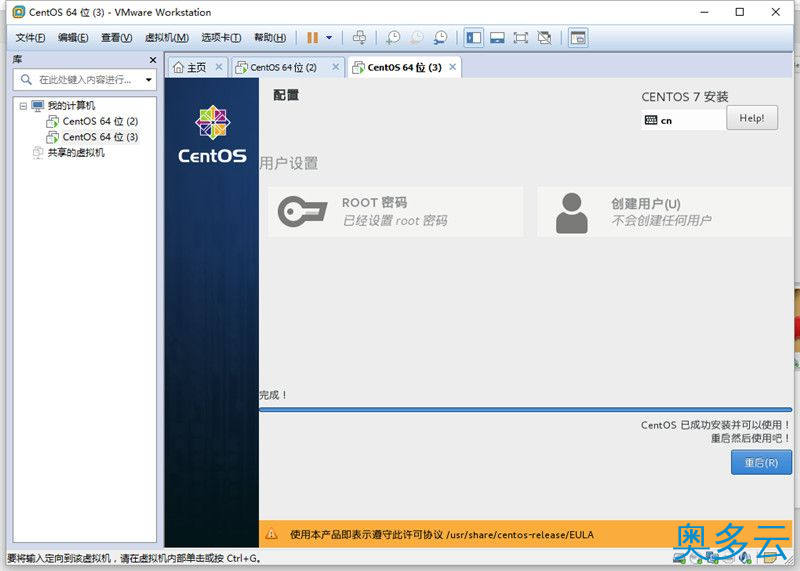Close the 库 library panel

click(x=153, y=60)
